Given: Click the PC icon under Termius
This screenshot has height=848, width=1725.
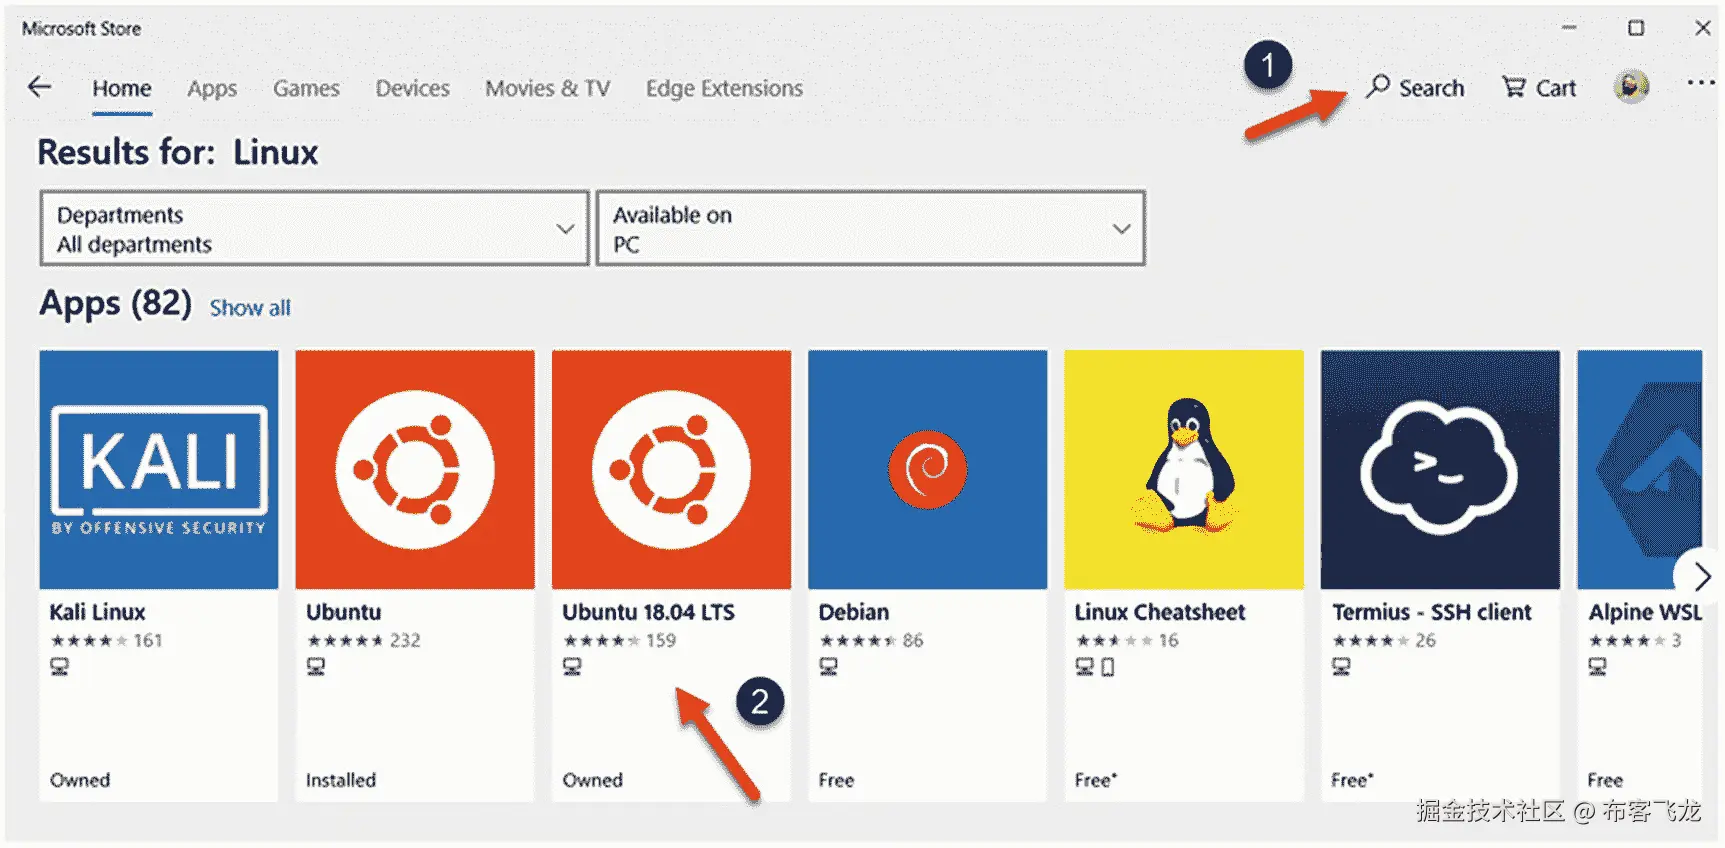Looking at the screenshot, I should pos(1341,667).
